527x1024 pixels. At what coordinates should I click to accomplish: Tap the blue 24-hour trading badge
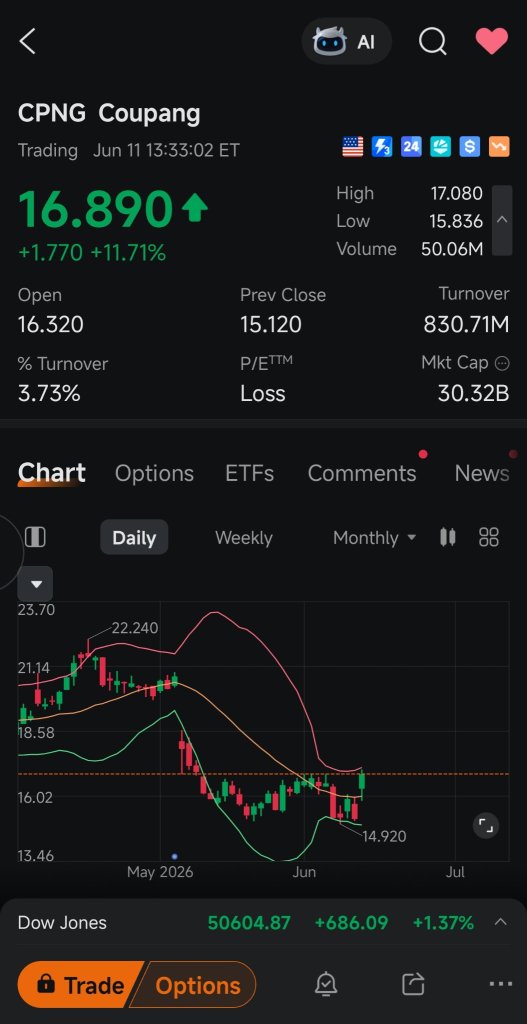[411, 147]
